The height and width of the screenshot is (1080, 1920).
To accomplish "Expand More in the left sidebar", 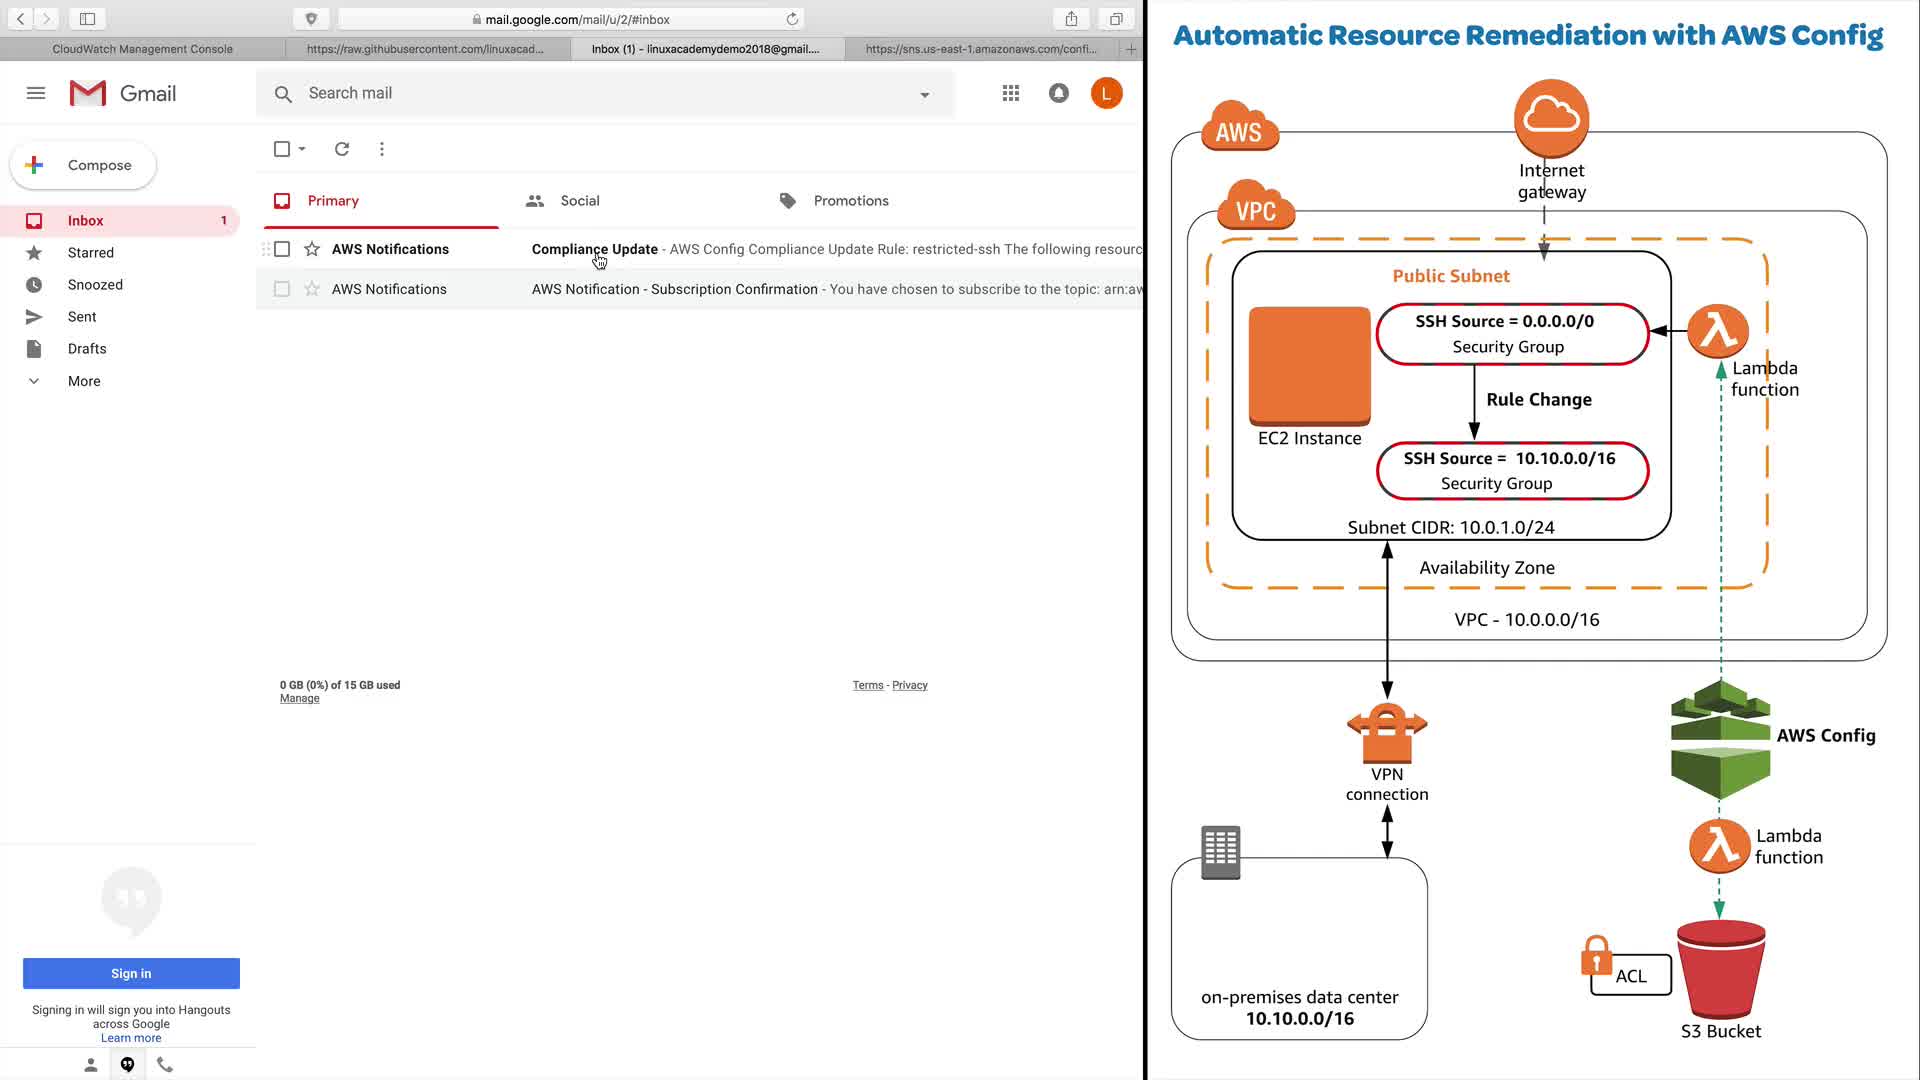I will tap(84, 381).
